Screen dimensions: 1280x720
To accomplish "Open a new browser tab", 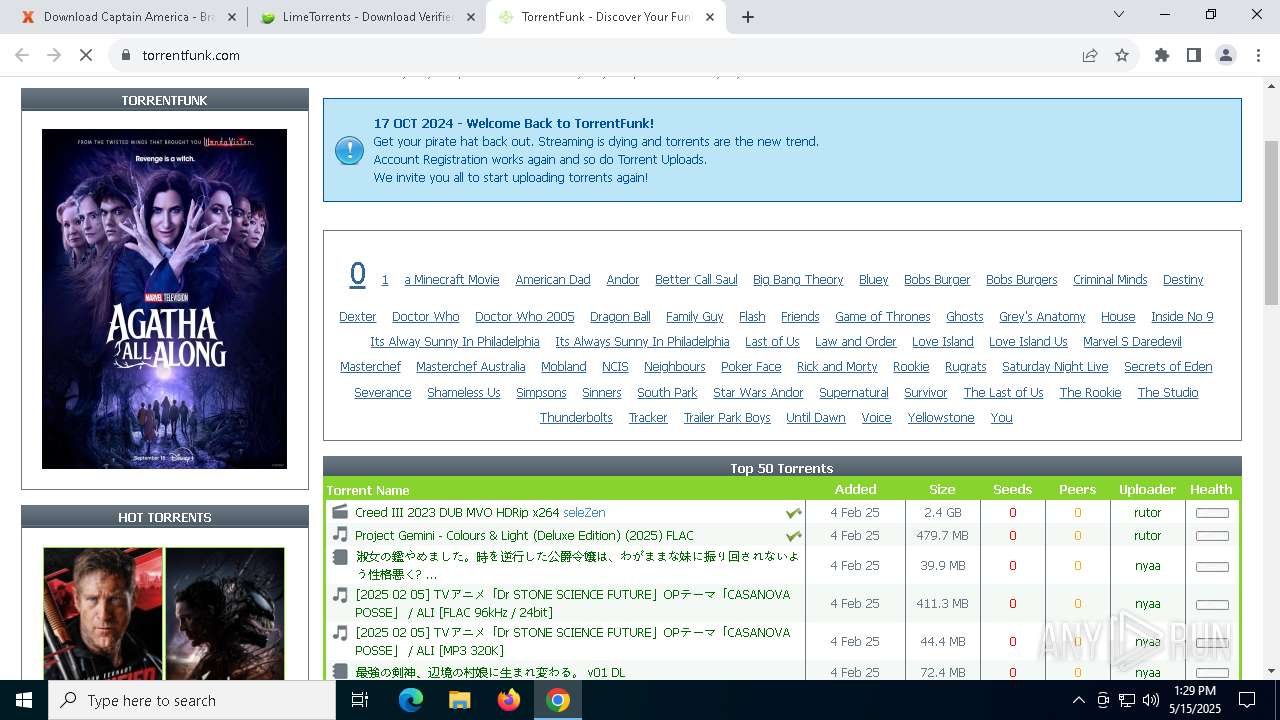I will 748,17.
